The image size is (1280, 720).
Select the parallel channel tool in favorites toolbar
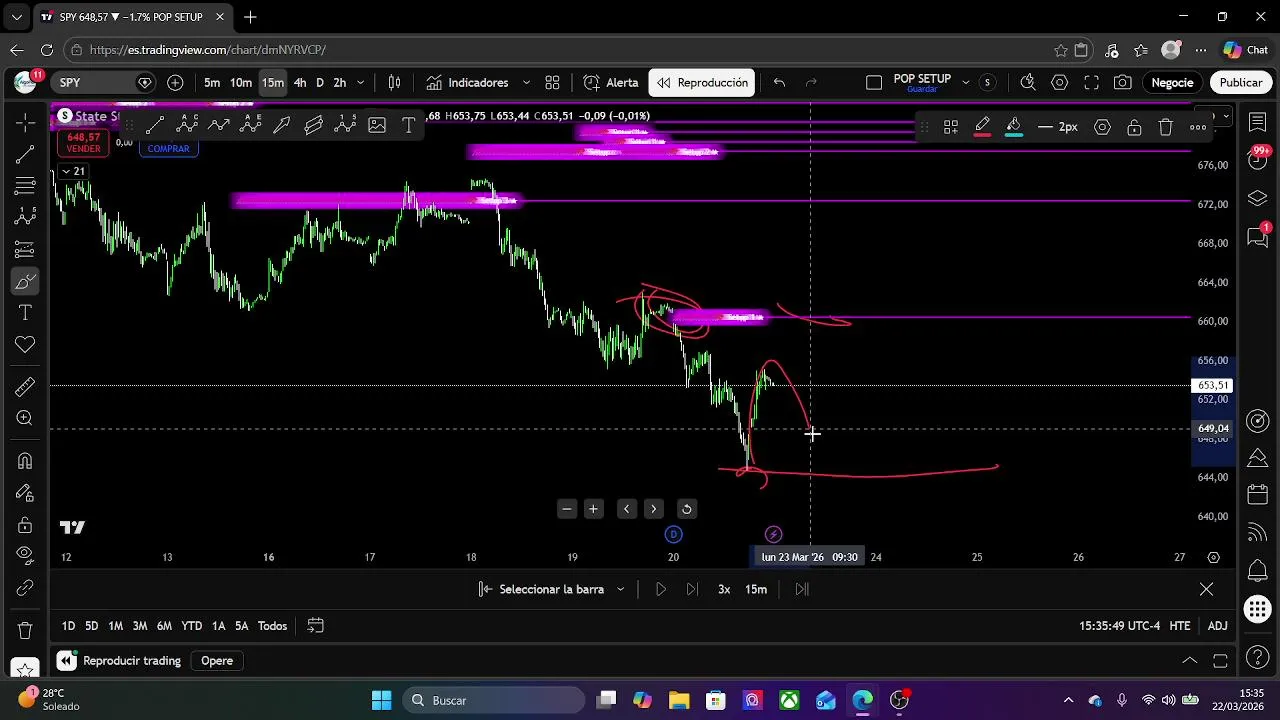(x=314, y=125)
